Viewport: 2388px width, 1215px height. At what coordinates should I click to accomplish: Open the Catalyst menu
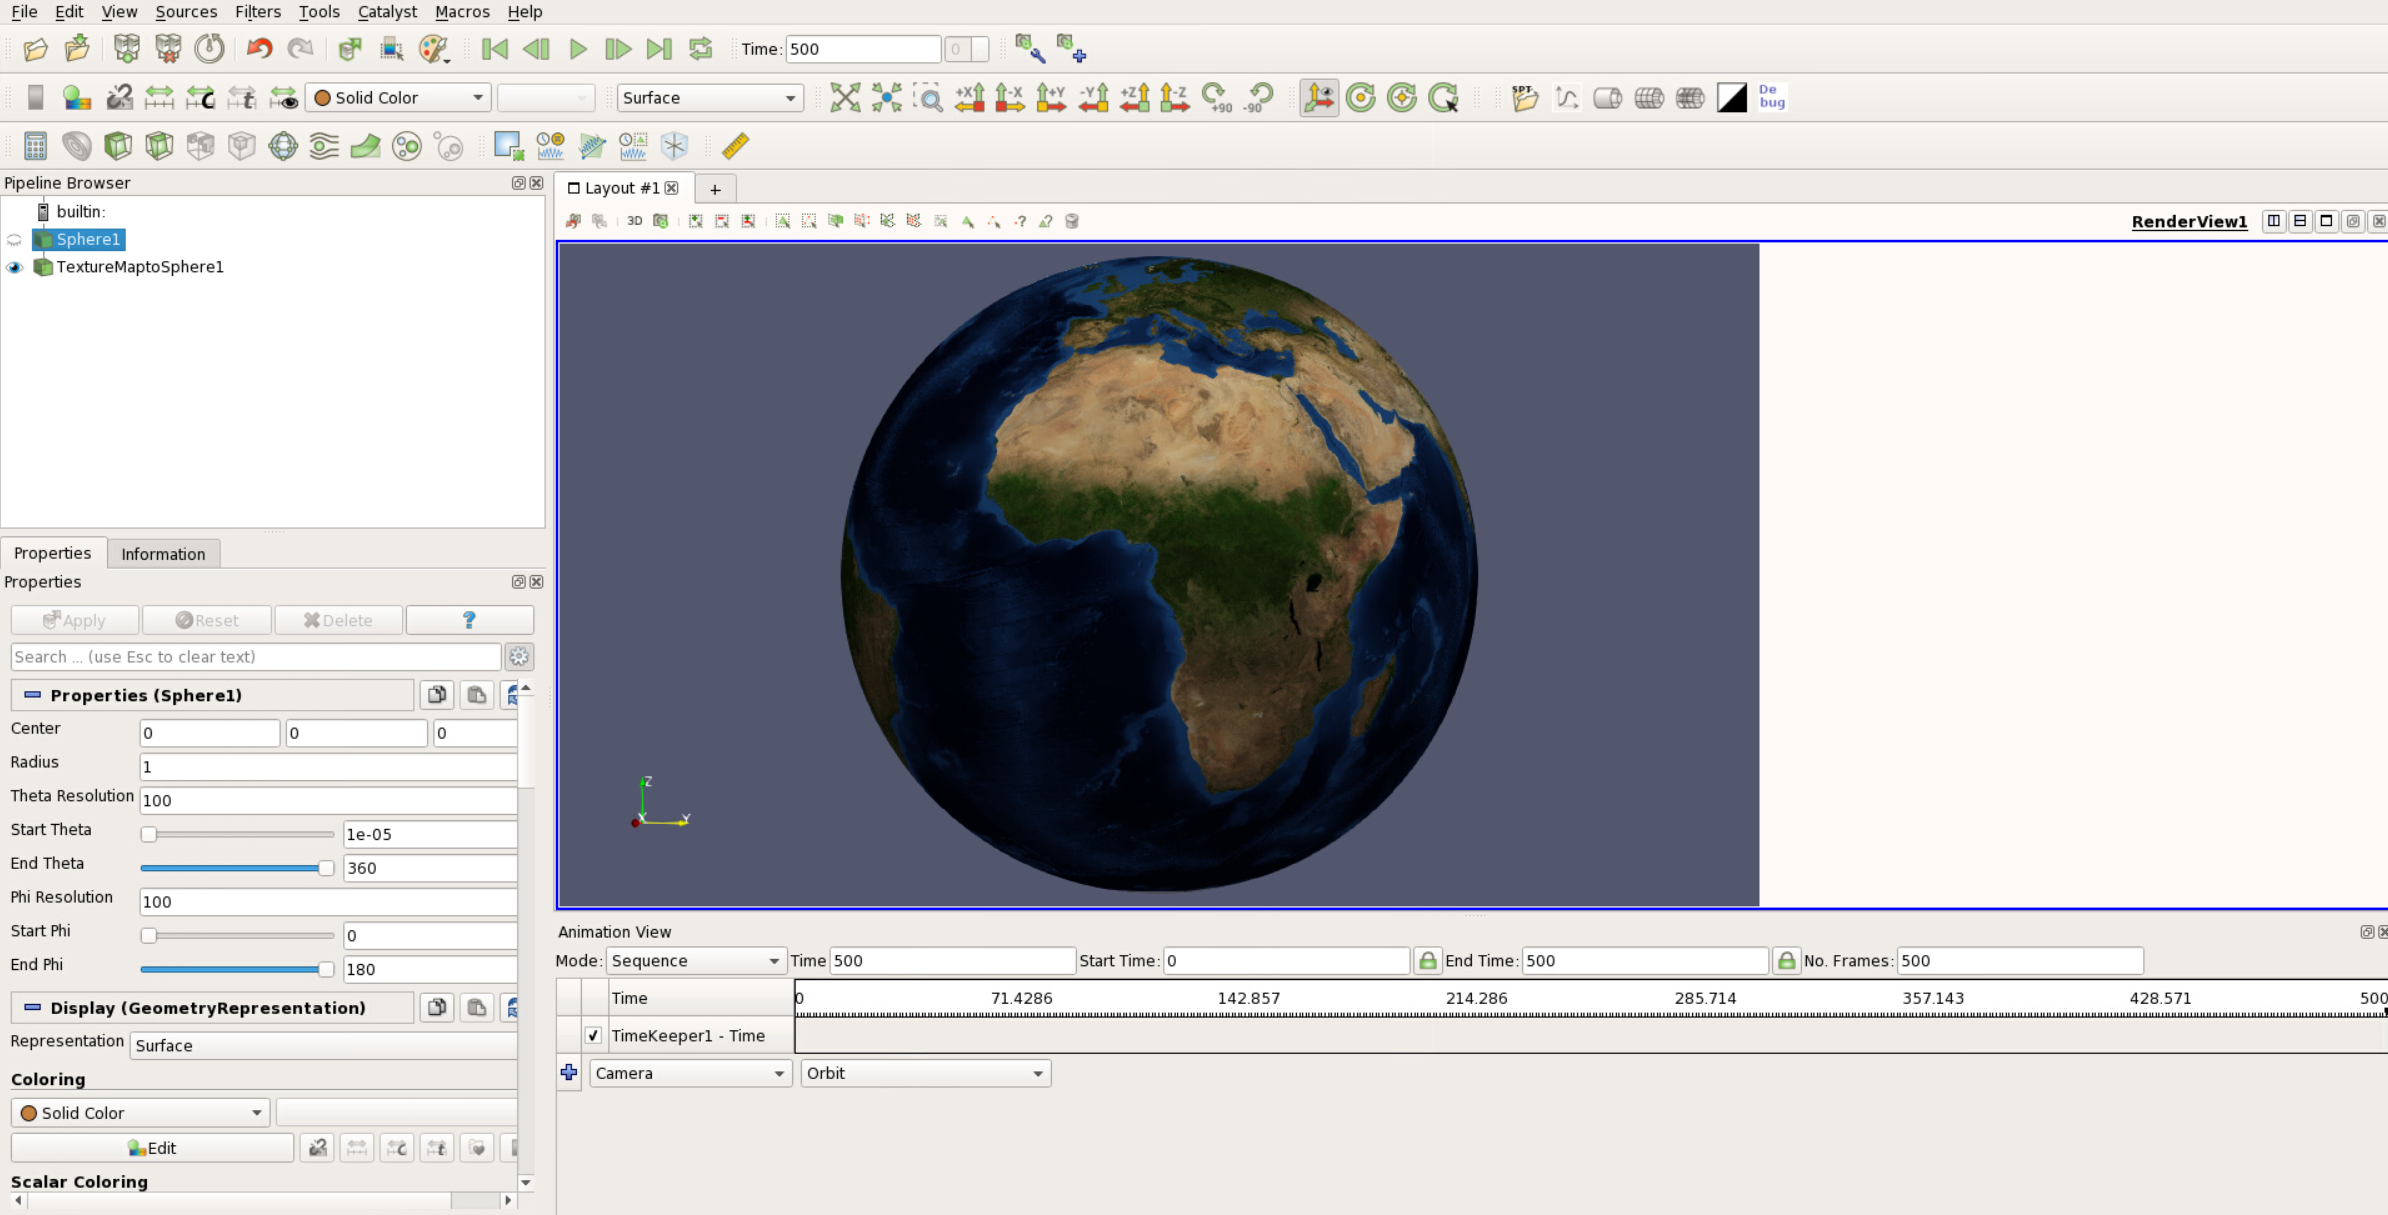click(x=387, y=12)
